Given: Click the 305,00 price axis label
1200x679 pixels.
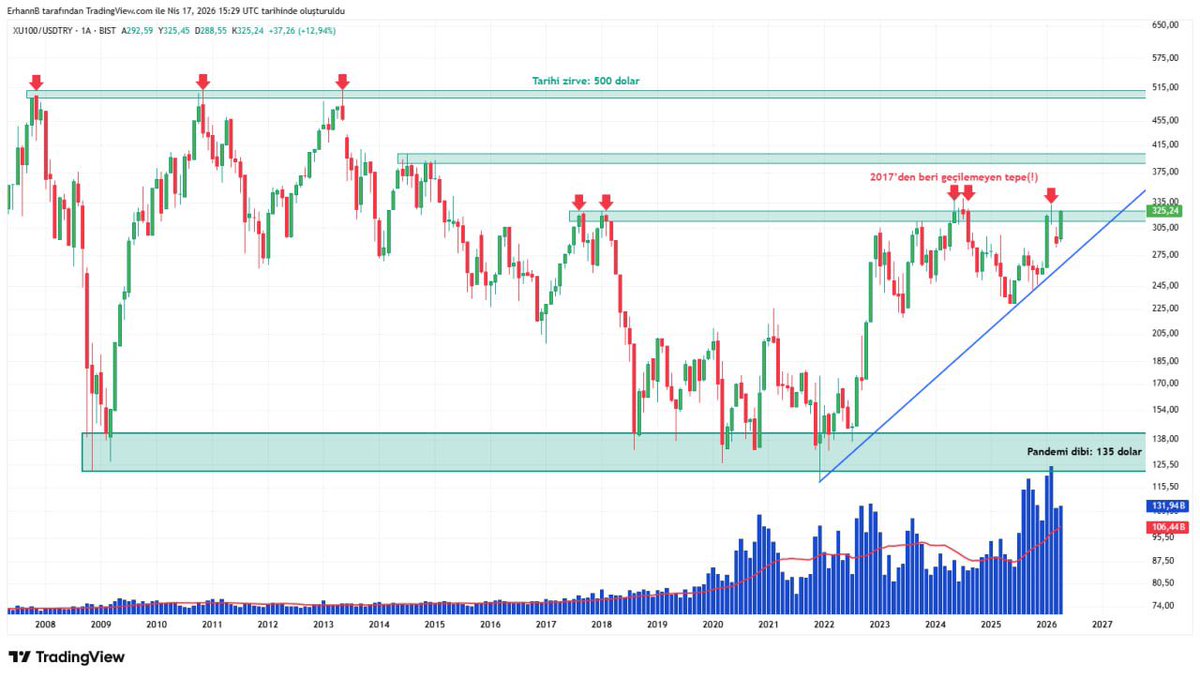Looking at the screenshot, I should click(1164, 227).
